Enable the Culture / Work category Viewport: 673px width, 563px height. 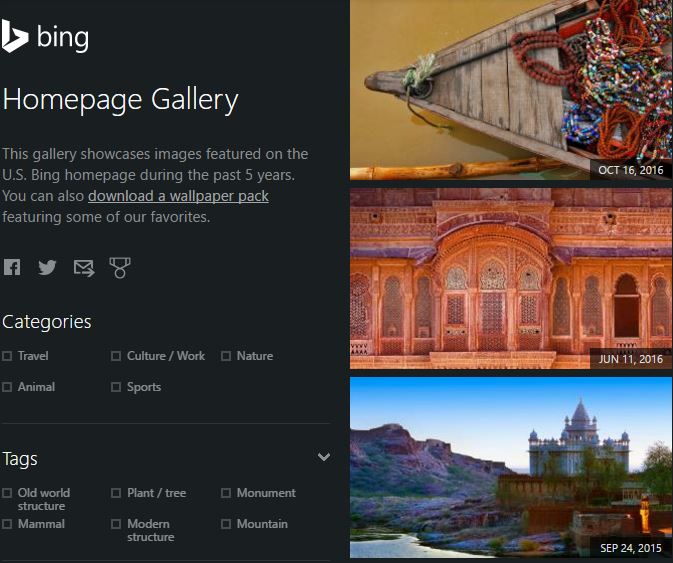pyautogui.click(x=116, y=356)
